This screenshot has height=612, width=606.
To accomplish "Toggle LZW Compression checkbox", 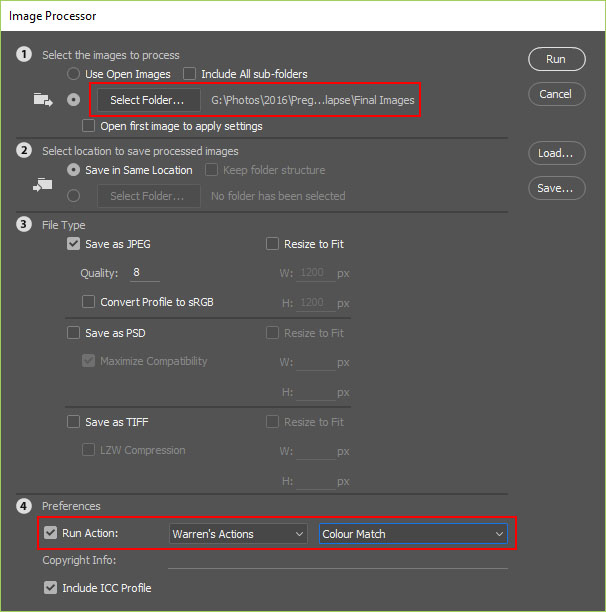I will point(89,450).
